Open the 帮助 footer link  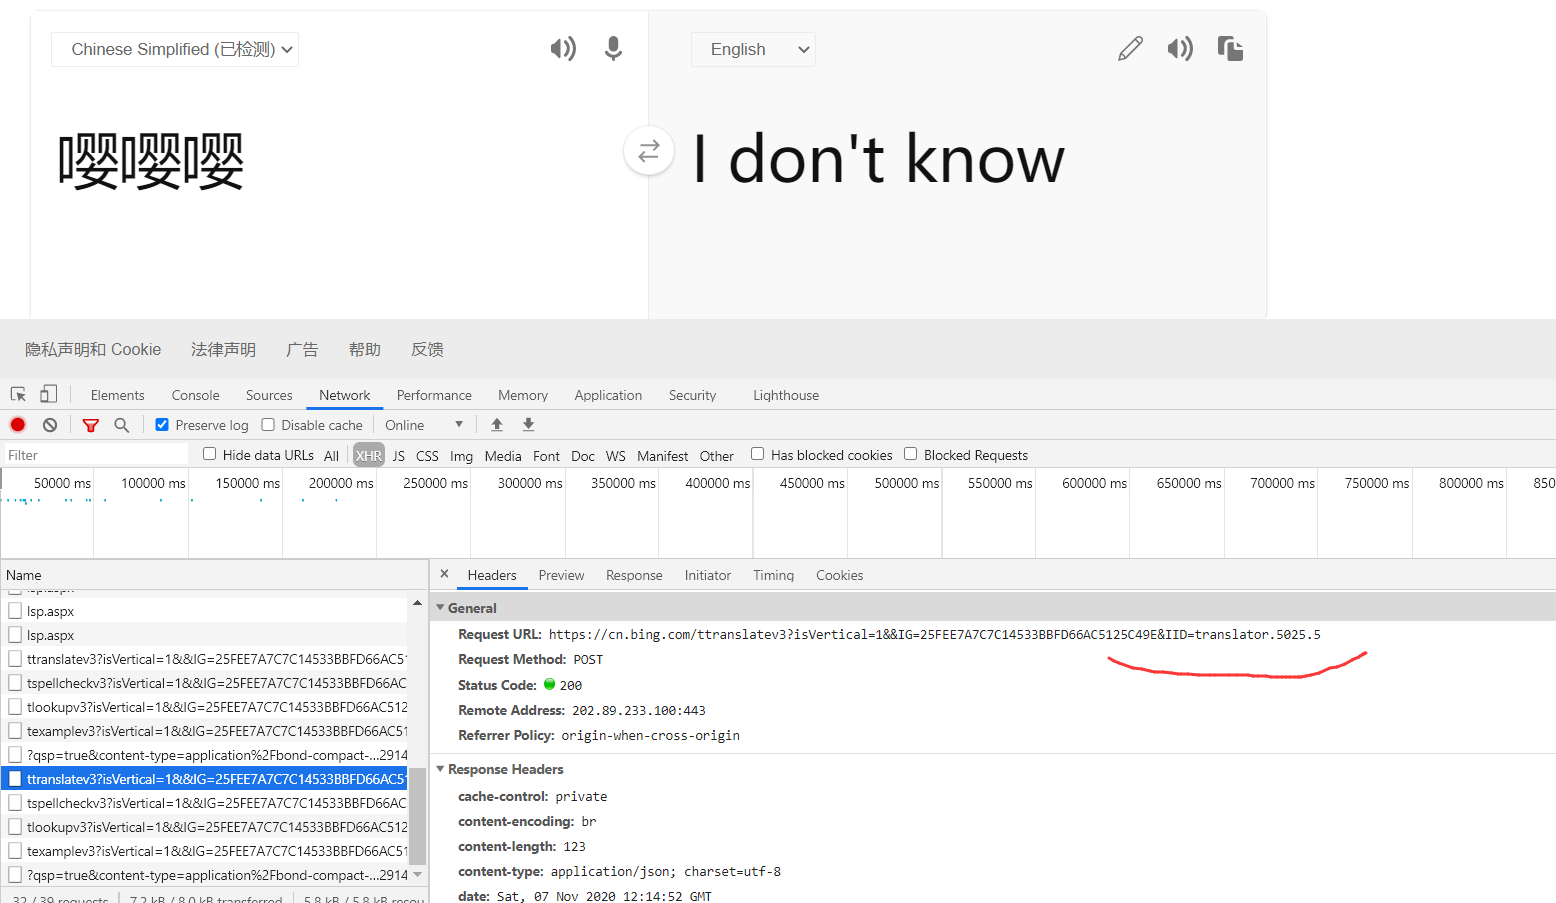[364, 349]
